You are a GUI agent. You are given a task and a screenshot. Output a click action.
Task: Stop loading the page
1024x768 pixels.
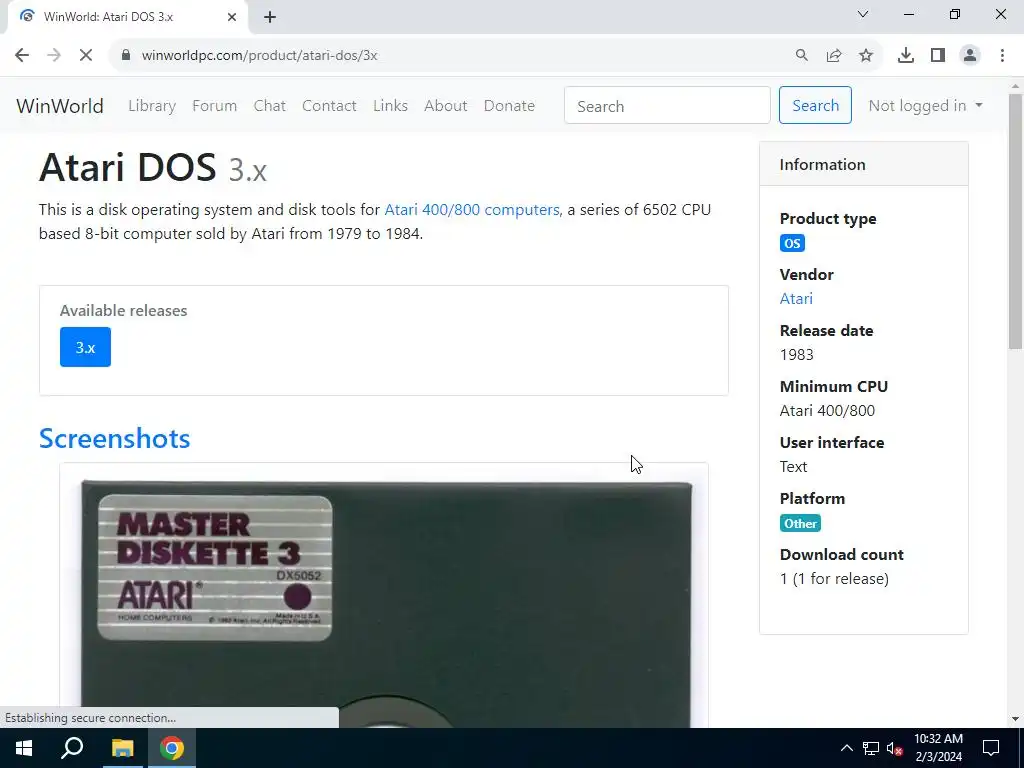(x=86, y=56)
